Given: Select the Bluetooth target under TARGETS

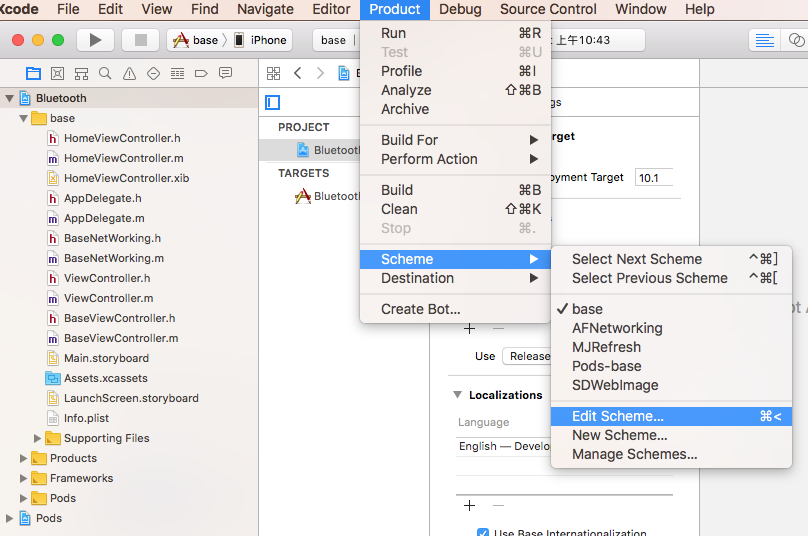Looking at the screenshot, I should coord(328,196).
